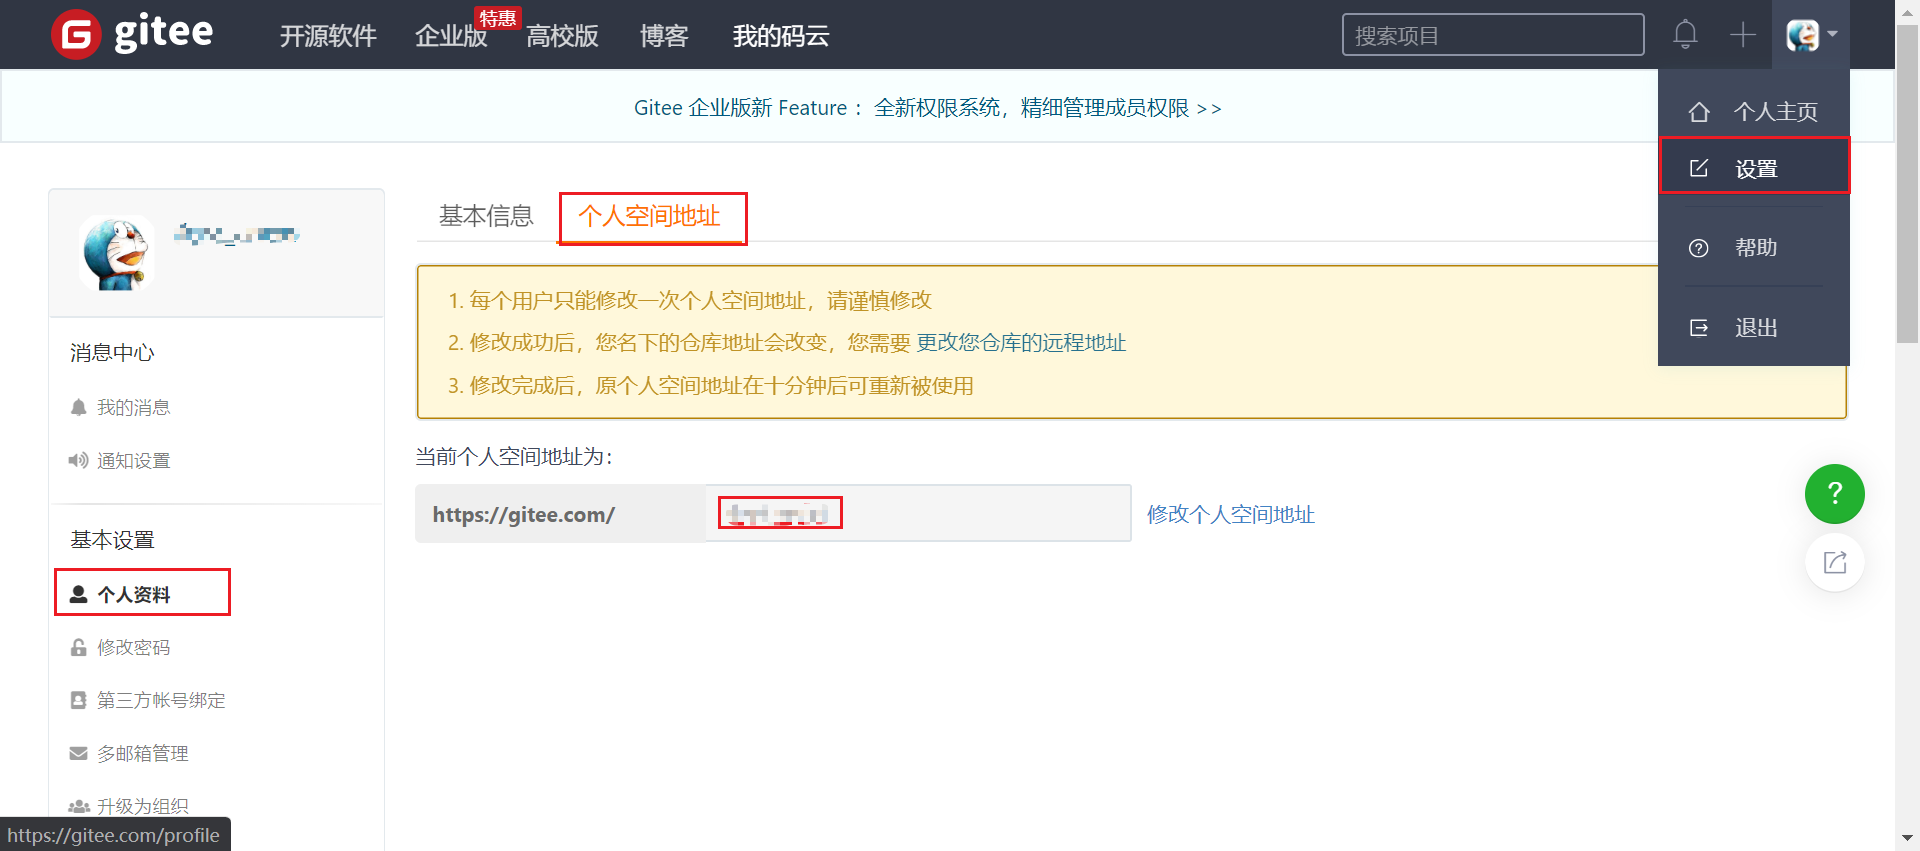Click the contact icon beside 第三方帐号绑定
Image resolution: width=1920 pixels, height=851 pixels.
pyautogui.click(x=78, y=700)
